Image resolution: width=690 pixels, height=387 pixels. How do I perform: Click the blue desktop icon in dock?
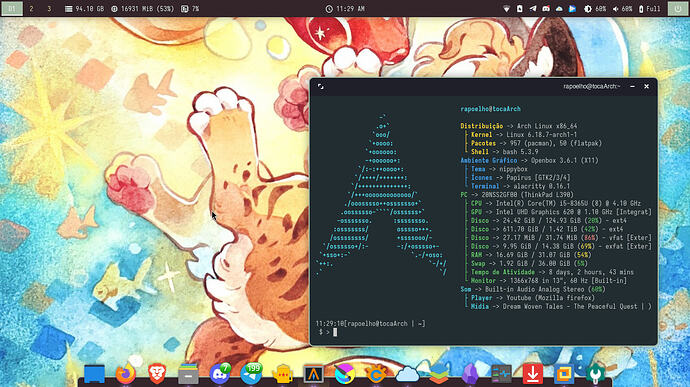point(94,374)
